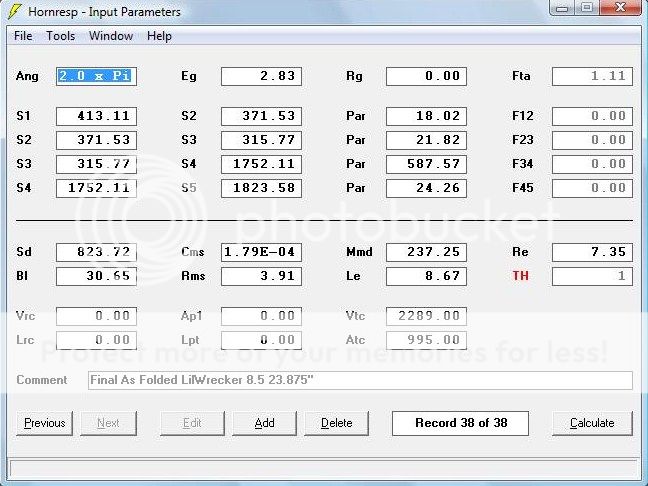Click the Le field with 8.67
The height and width of the screenshot is (486, 648).
tap(426, 276)
